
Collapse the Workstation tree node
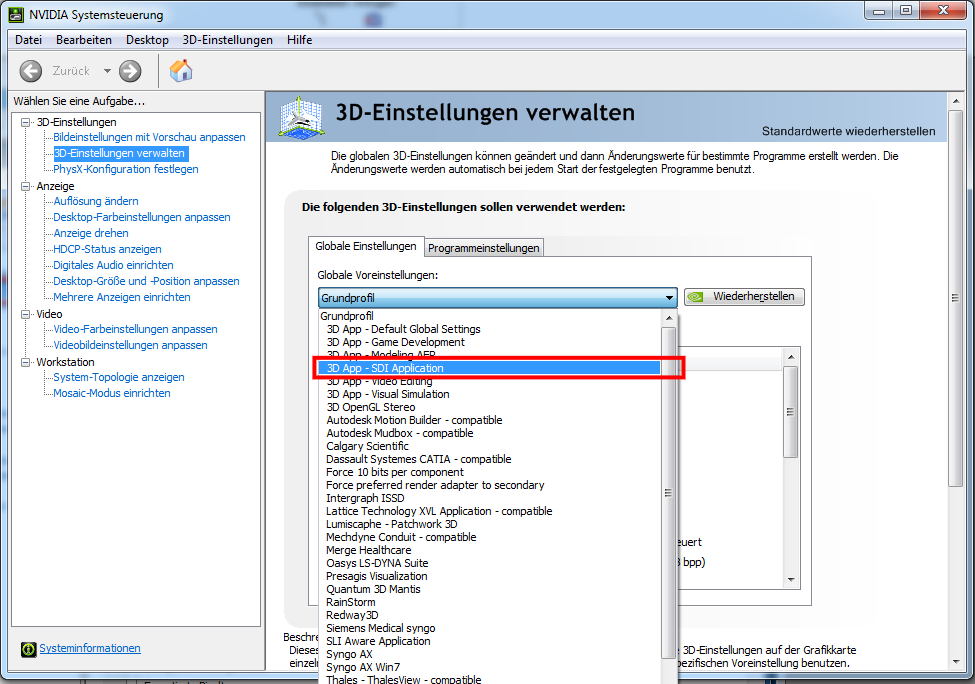coord(25,362)
